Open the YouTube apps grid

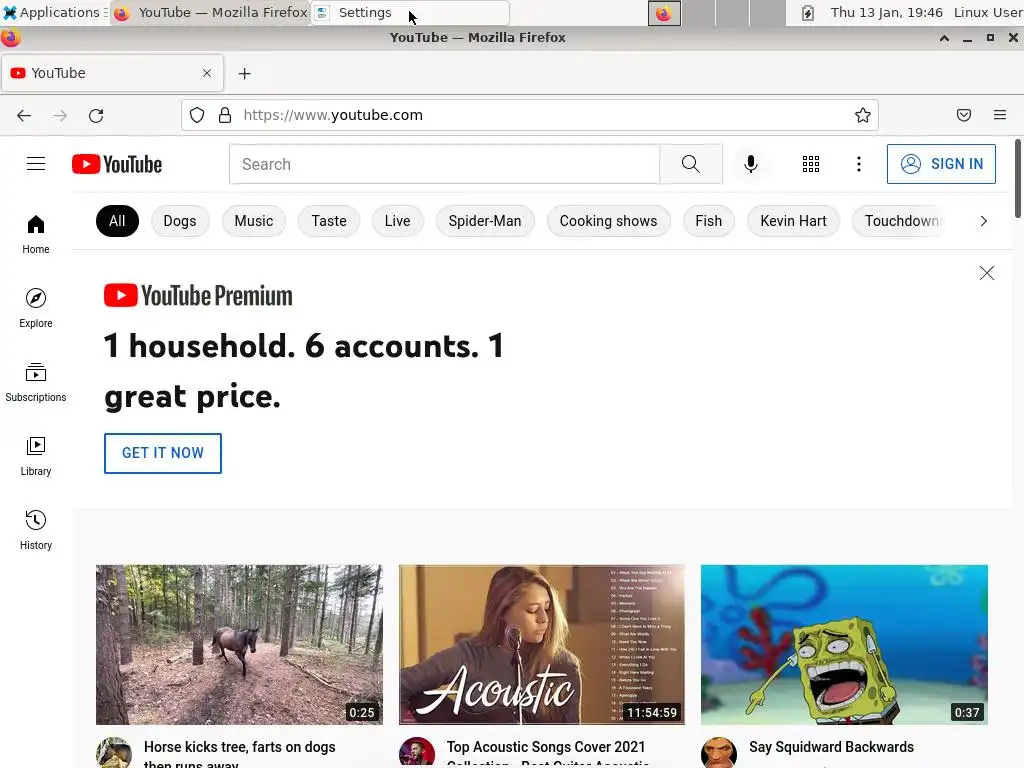click(x=810, y=164)
